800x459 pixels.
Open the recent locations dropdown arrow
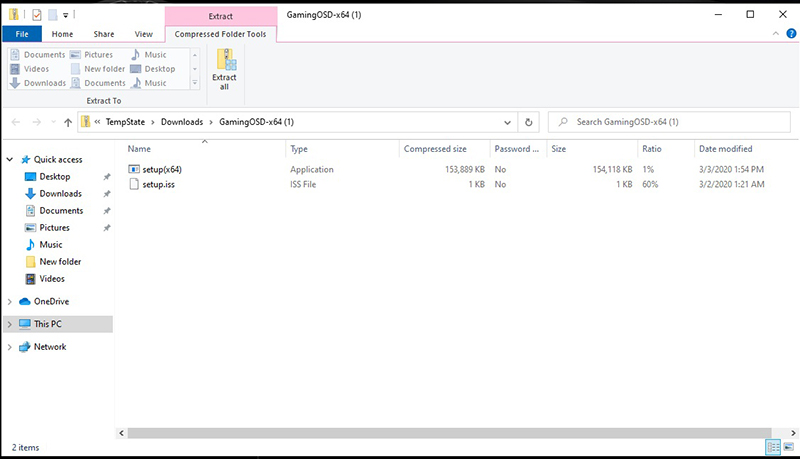tap(54, 122)
